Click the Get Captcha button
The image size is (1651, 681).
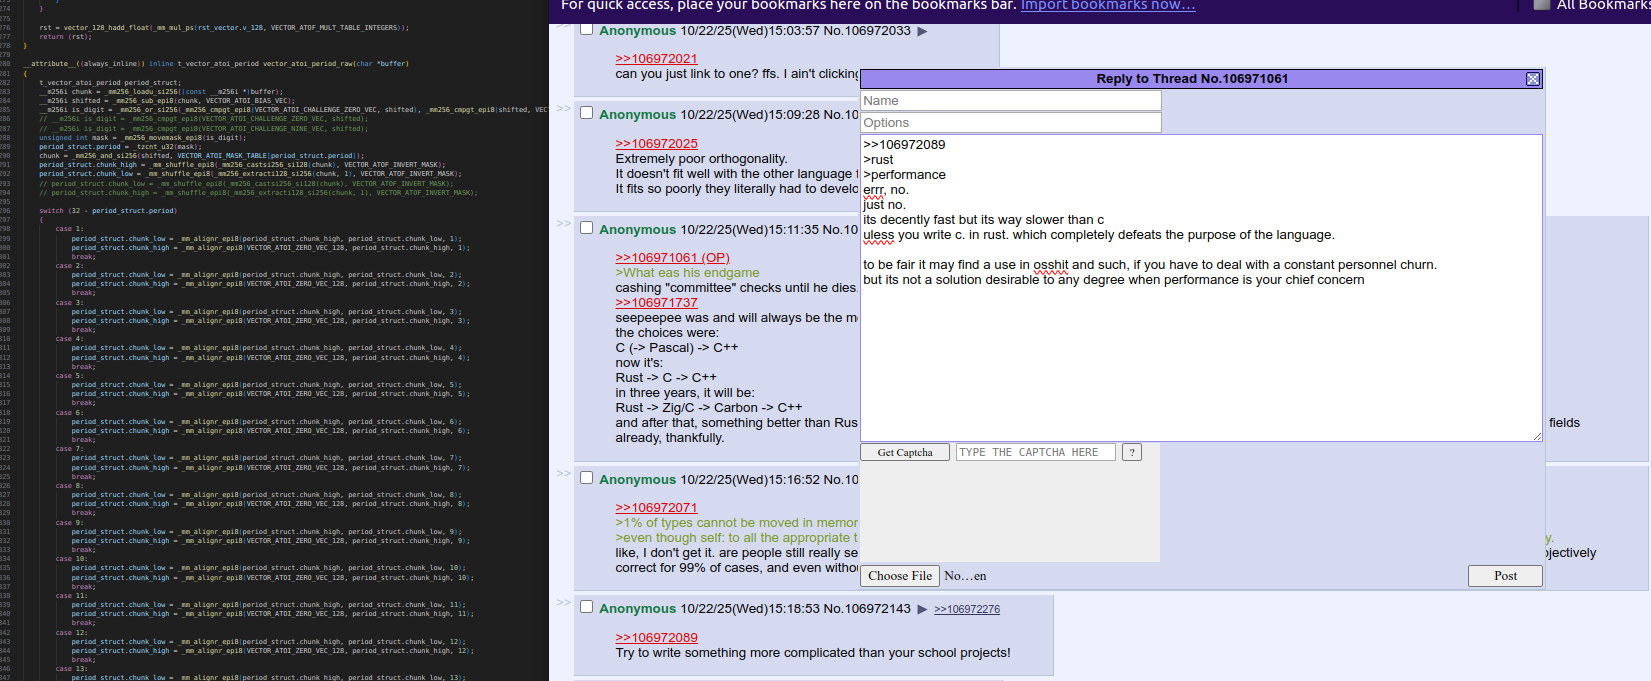[x=905, y=452]
